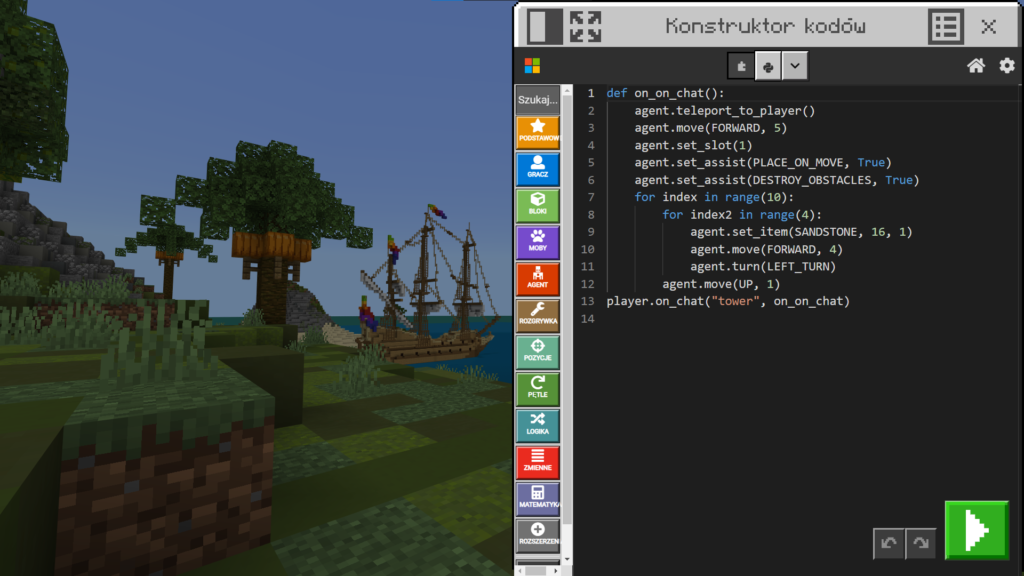Click "agent.turn(LEFT_TURN)" code line

[x=763, y=266]
